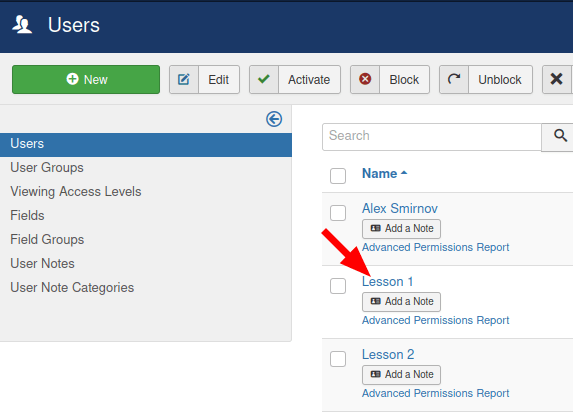Open User Notes in the sidebar
This screenshot has width=573, height=412.
42,264
